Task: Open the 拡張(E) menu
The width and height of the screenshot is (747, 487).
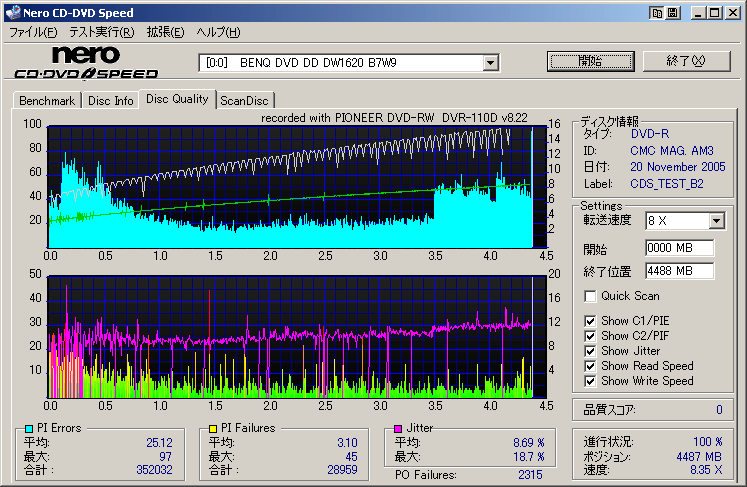Action: point(165,32)
